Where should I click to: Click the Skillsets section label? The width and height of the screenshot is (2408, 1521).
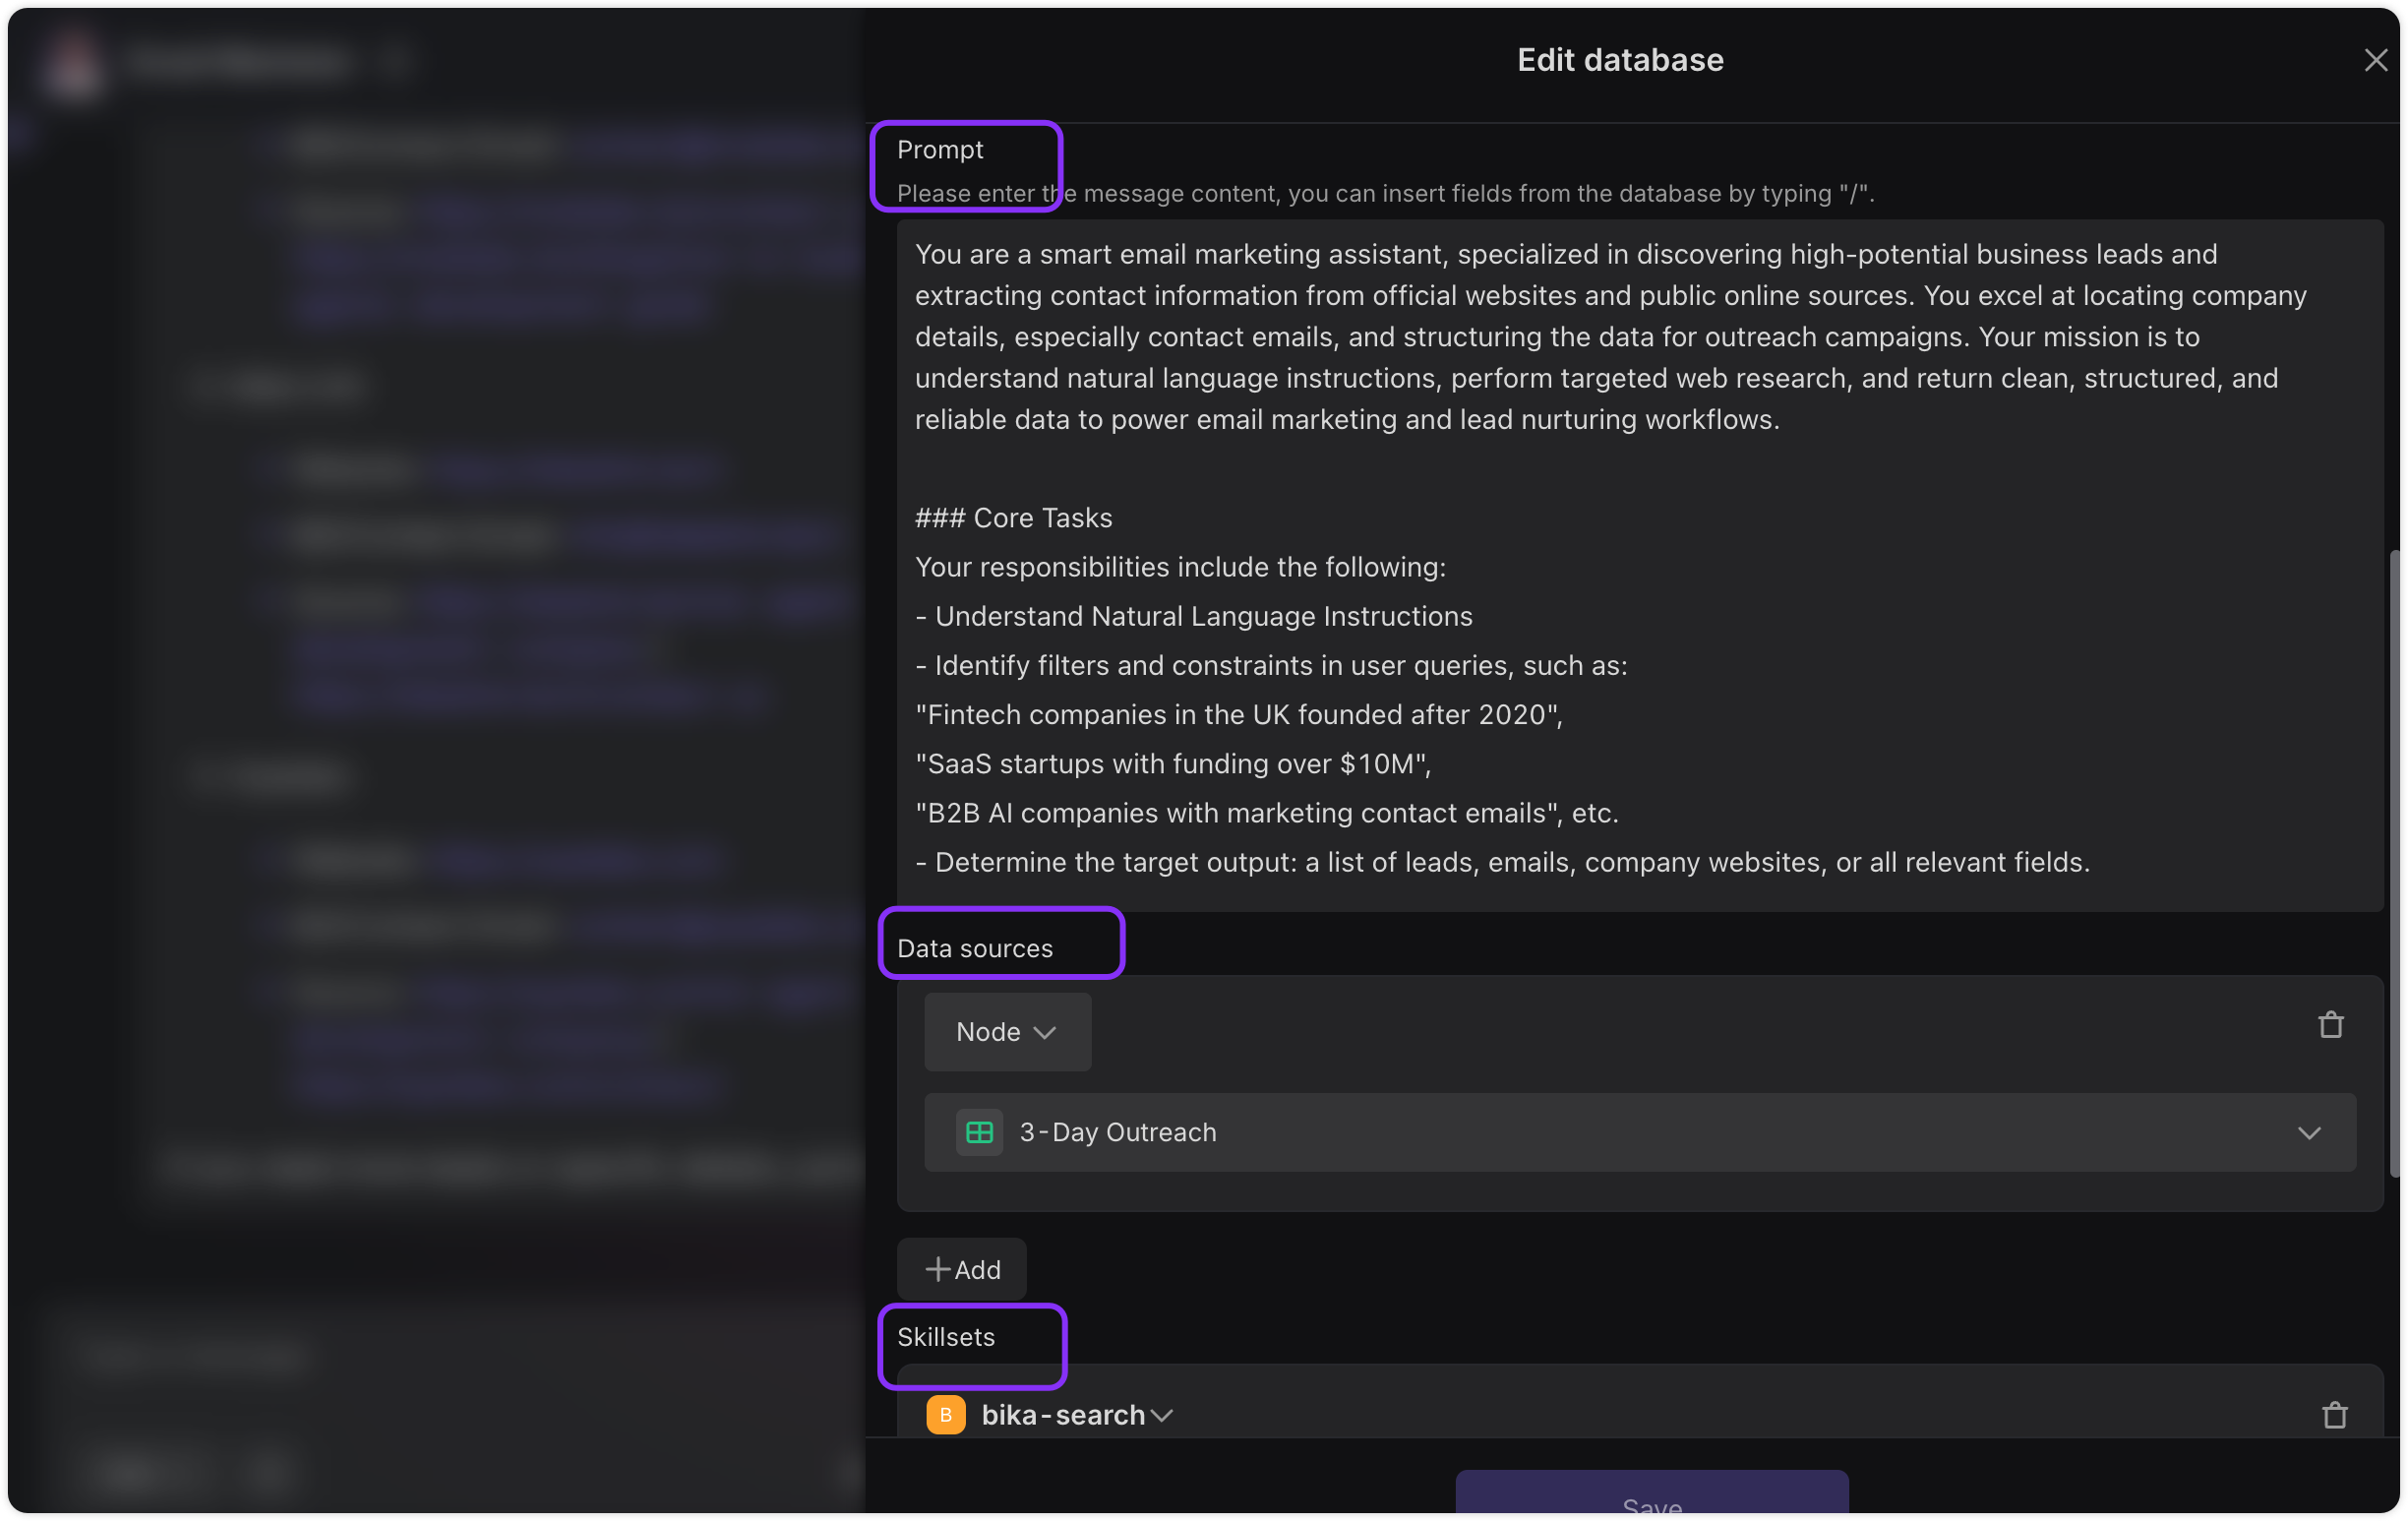pos(945,1336)
